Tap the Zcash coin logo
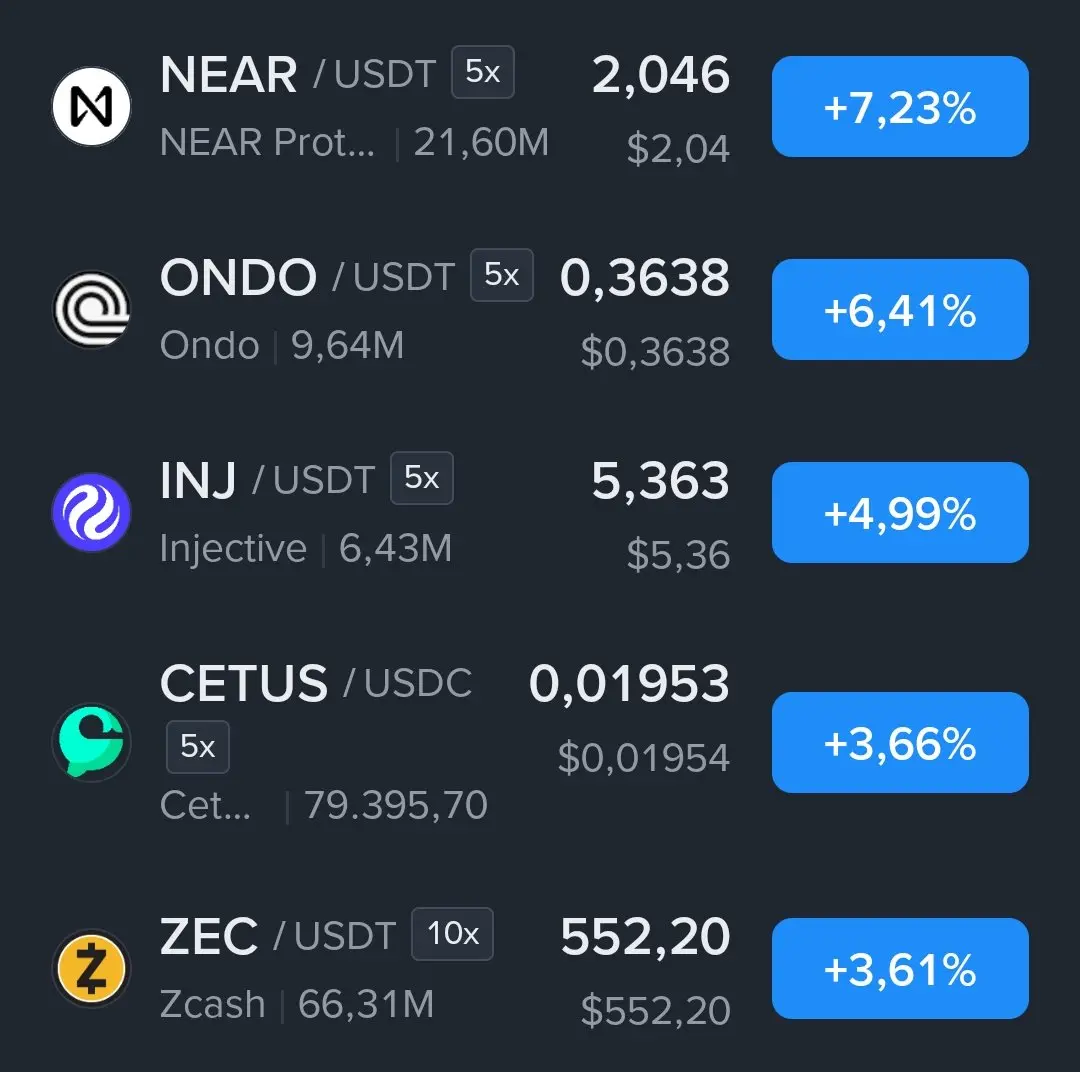The image size is (1080, 1072). [x=92, y=968]
